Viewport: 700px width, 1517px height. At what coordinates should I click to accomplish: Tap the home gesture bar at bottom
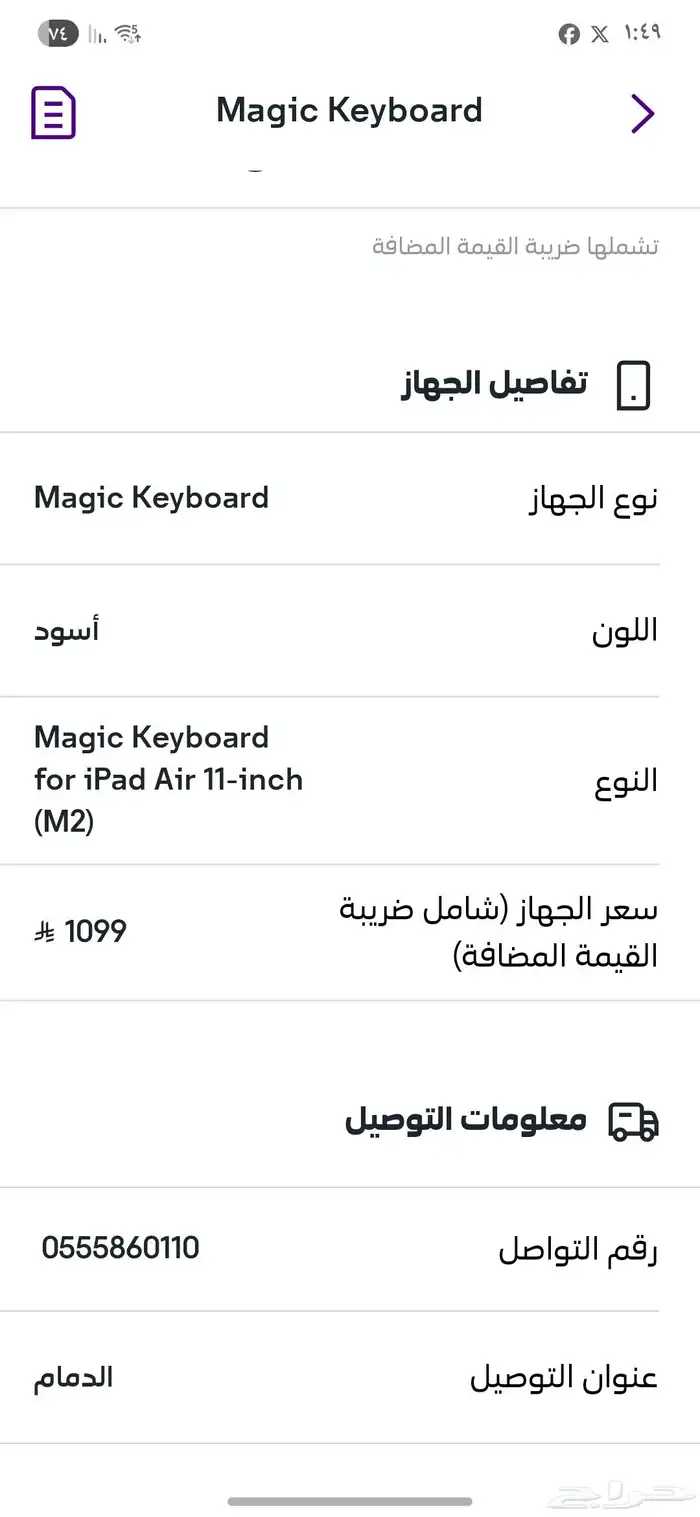tap(350, 1501)
